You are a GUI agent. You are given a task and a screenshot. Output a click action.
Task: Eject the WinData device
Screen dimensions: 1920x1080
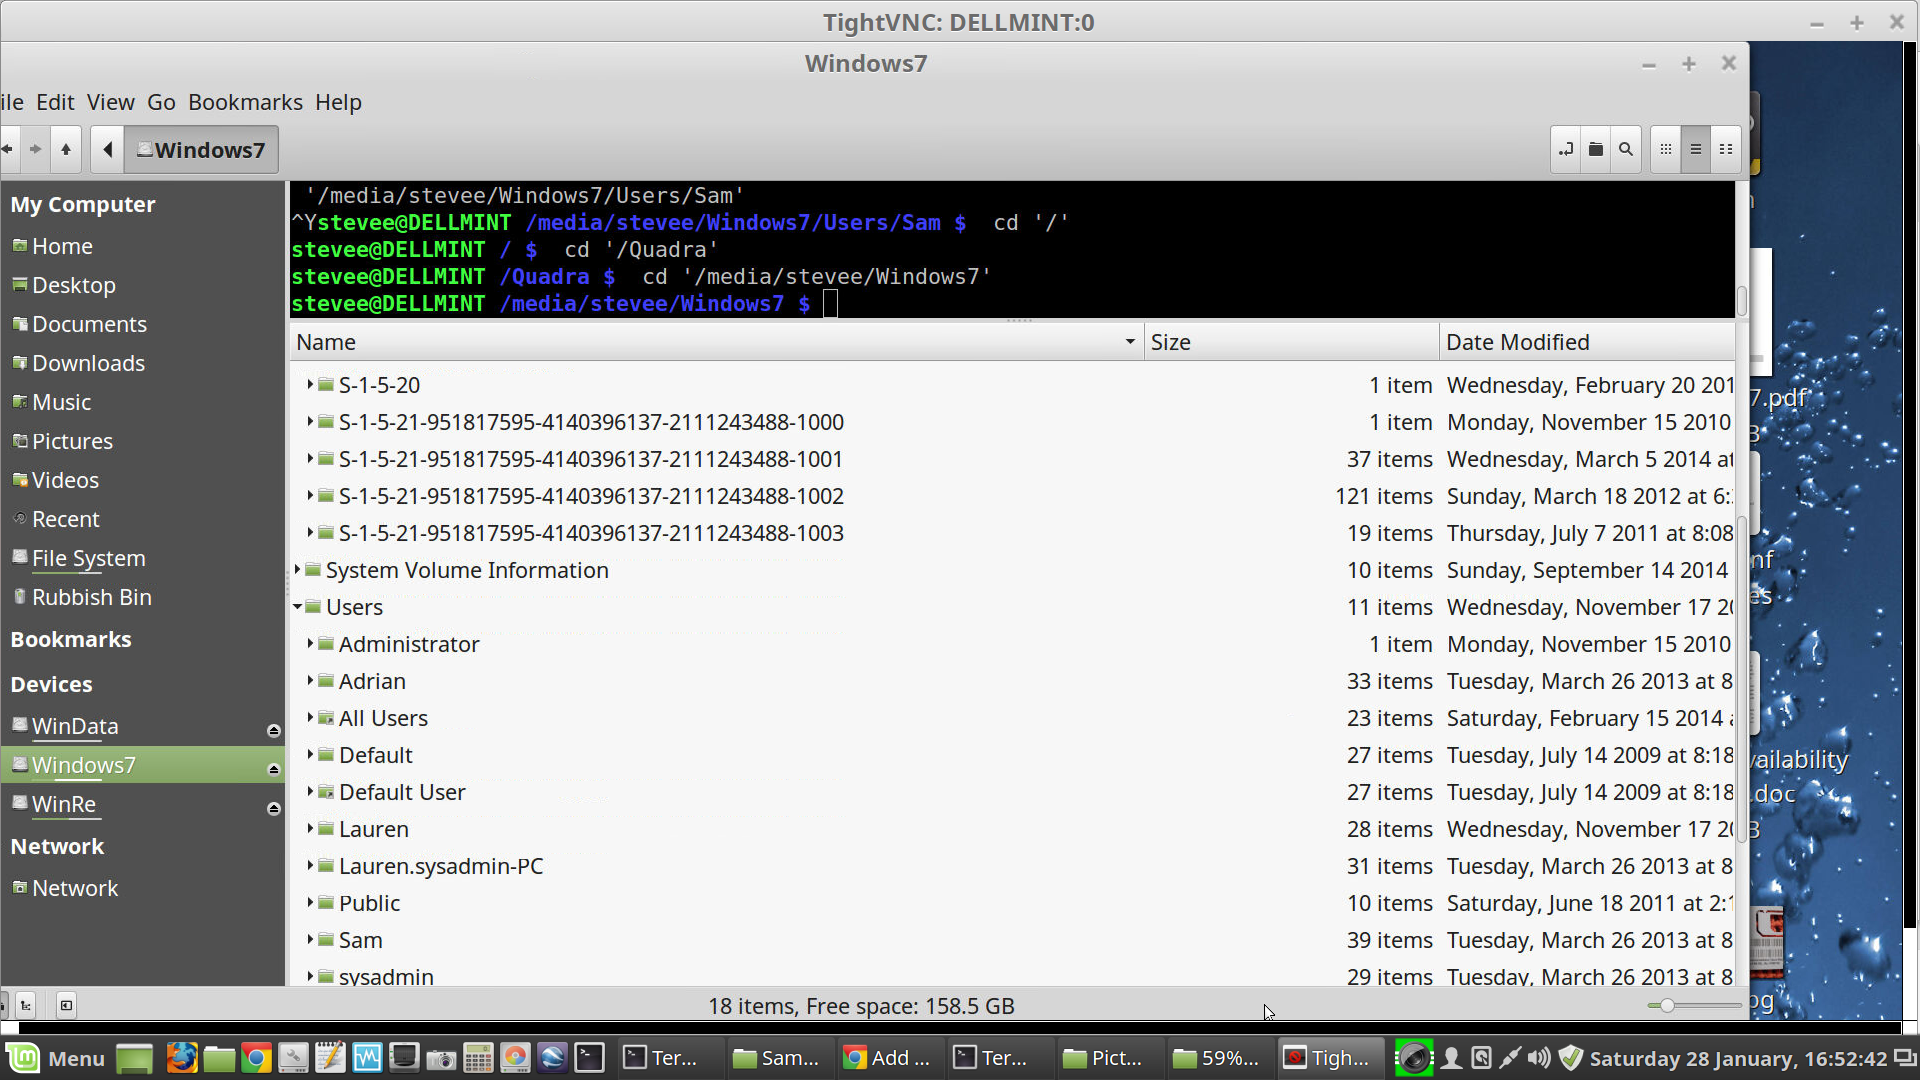tap(273, 731)
